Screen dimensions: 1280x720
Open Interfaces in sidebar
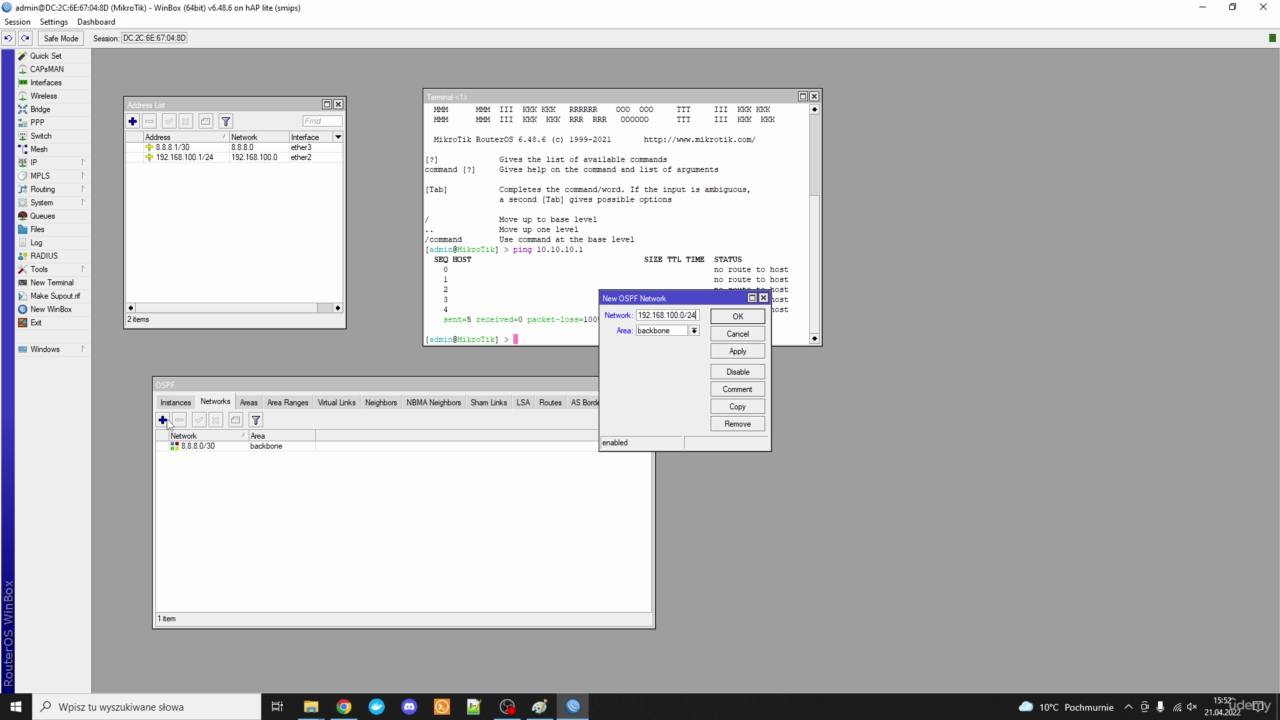point(45,83)
